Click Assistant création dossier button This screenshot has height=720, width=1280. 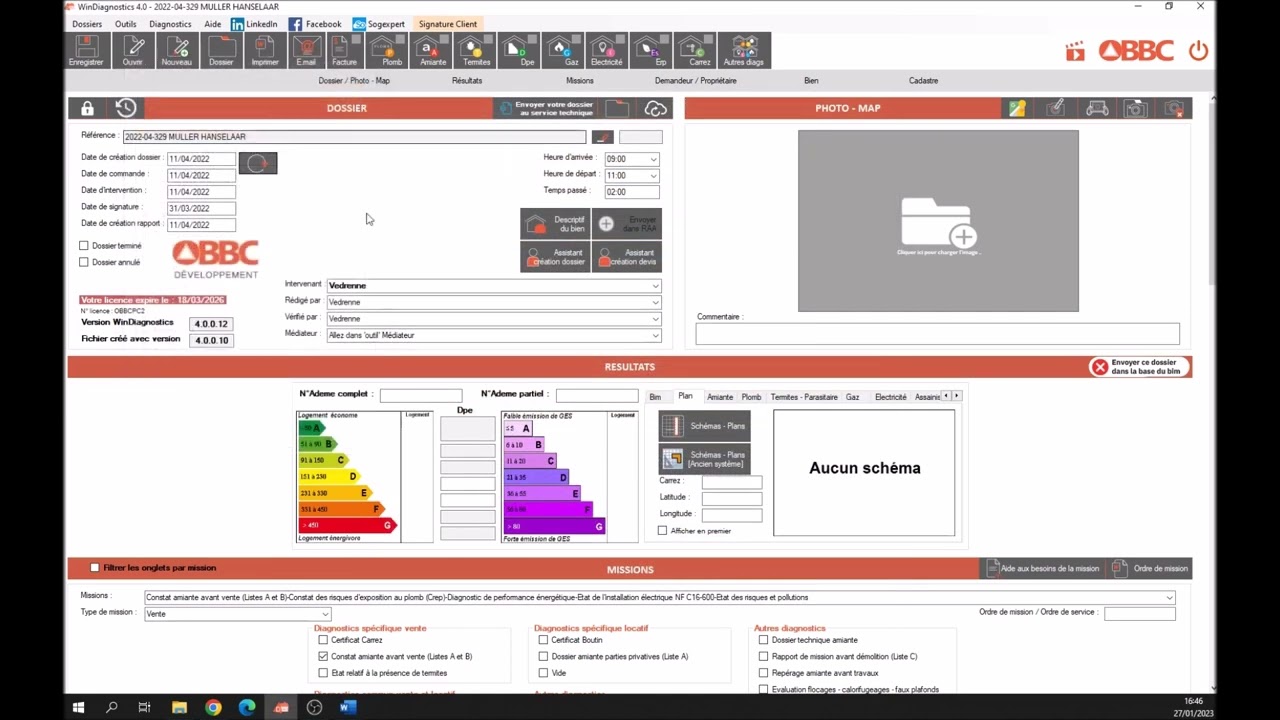click(x=555, y=257)
